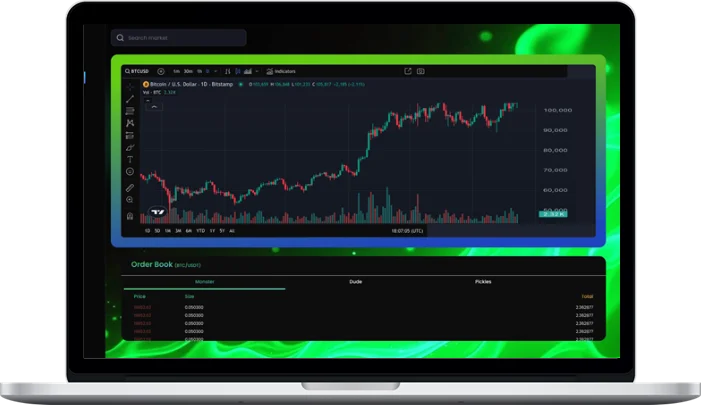The image size is (701, 405).
Task: Click the add symbol plus icon
Action: click(x=163, y=71)
